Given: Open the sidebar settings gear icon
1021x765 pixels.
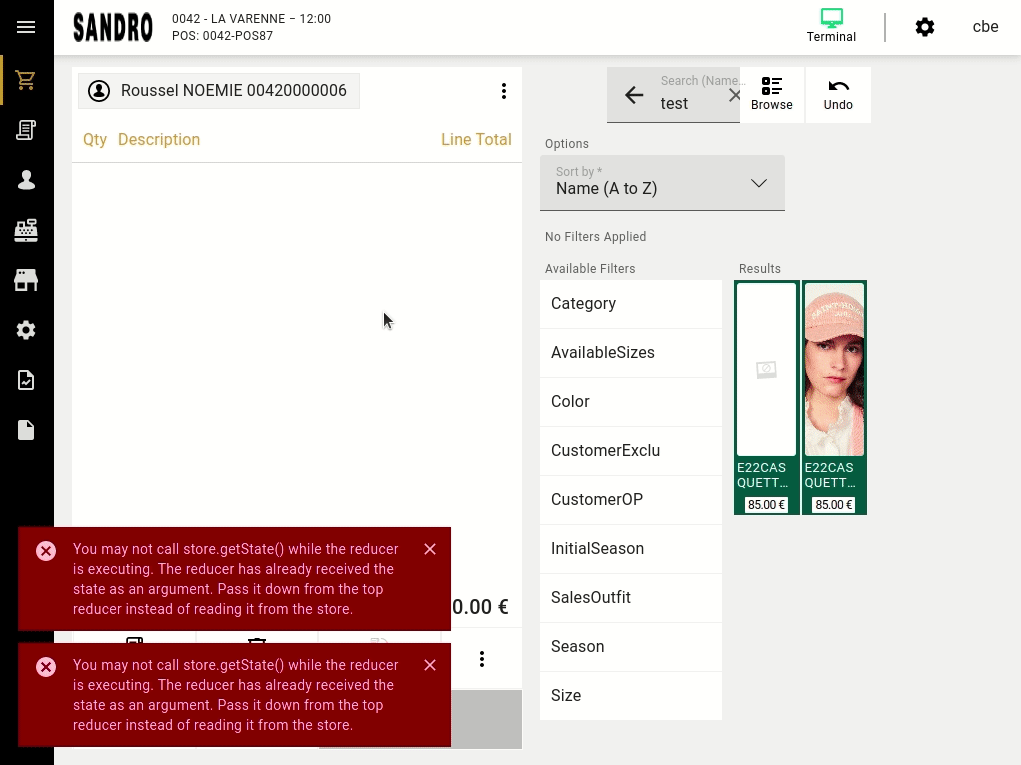Looking at the screenshot, I should click(x=26, y=330).
